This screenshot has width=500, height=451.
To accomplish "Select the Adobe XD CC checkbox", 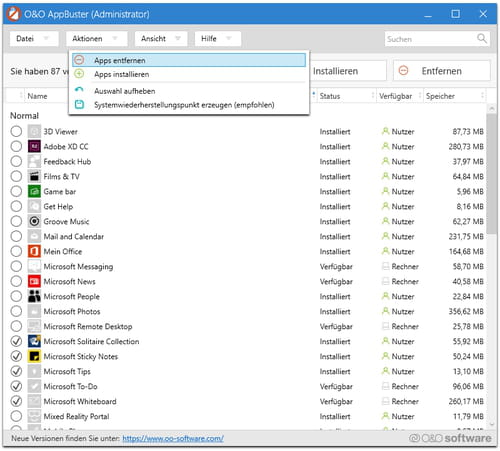I will point(16,146).
